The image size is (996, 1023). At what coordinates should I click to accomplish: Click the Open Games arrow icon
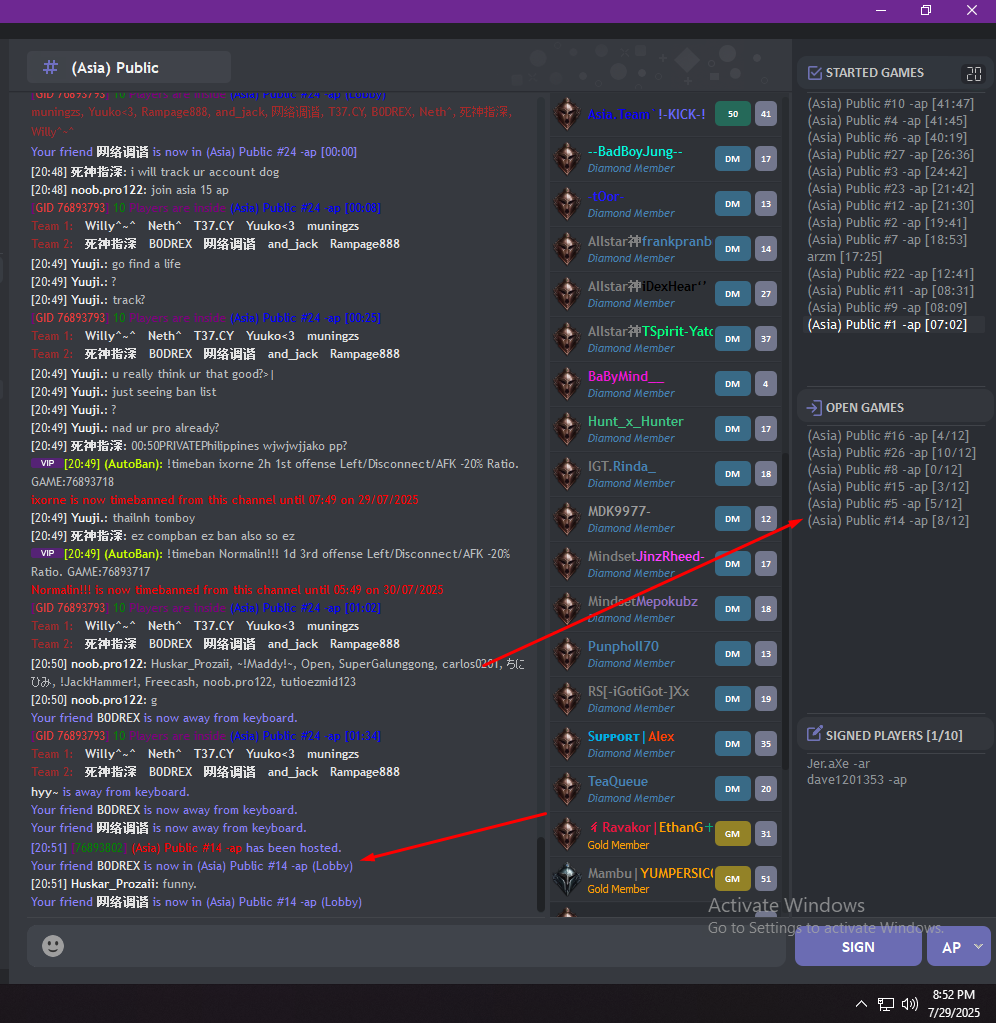[814, 408]
